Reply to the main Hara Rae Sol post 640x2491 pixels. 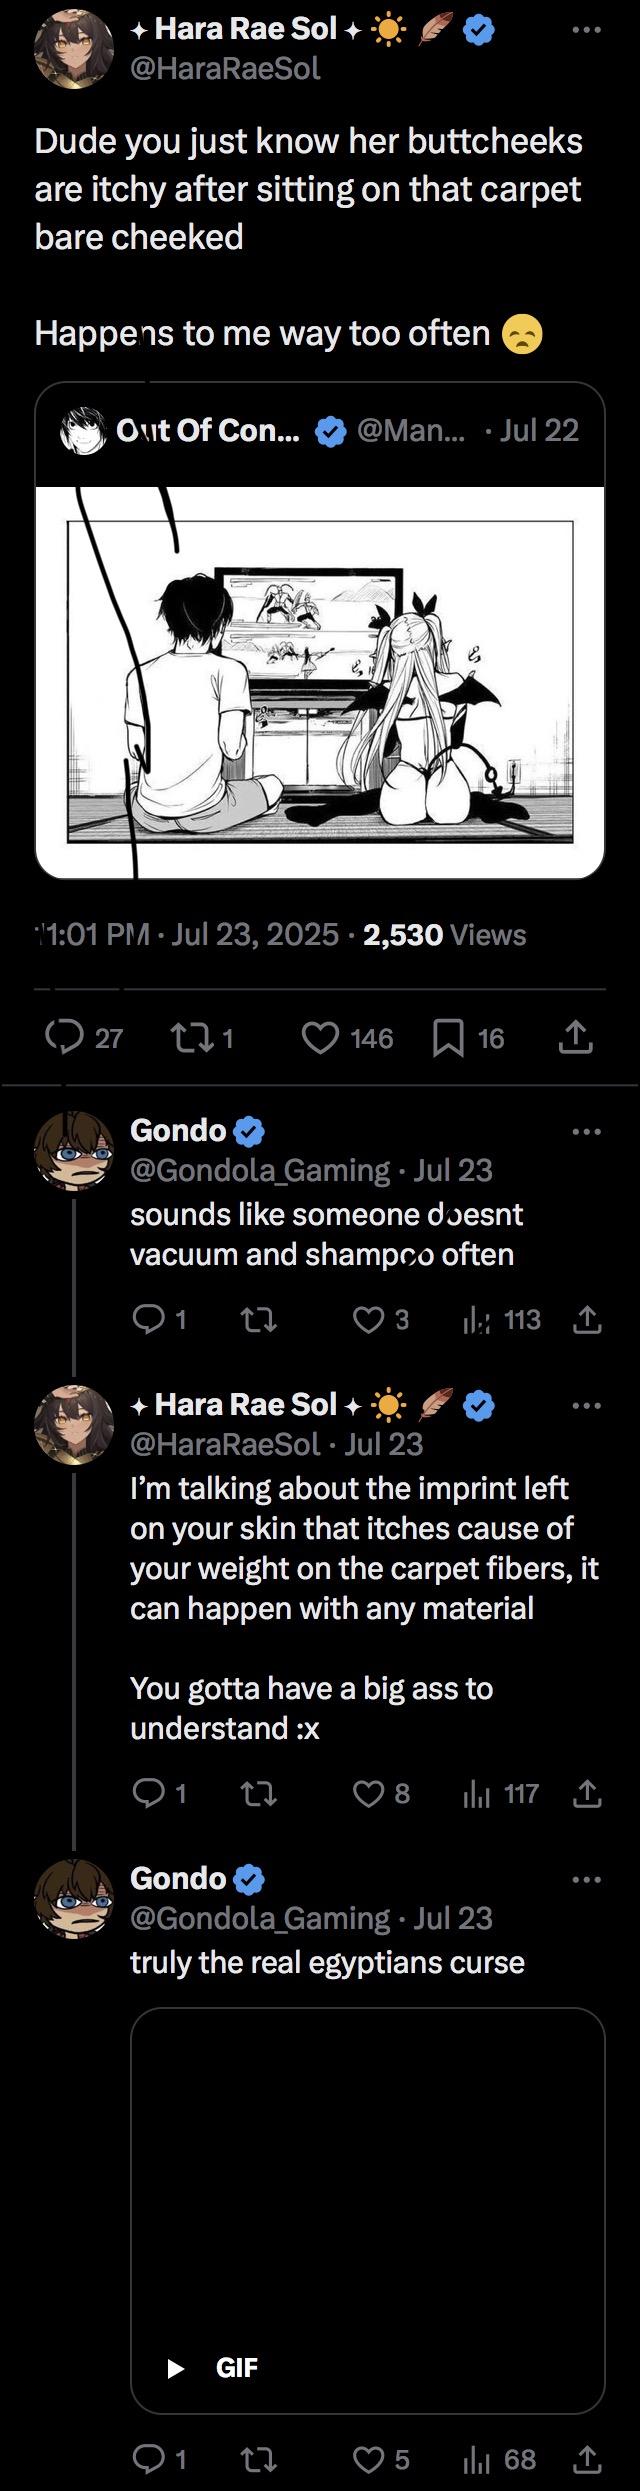pyautogui.click(x=65, y=1037)
